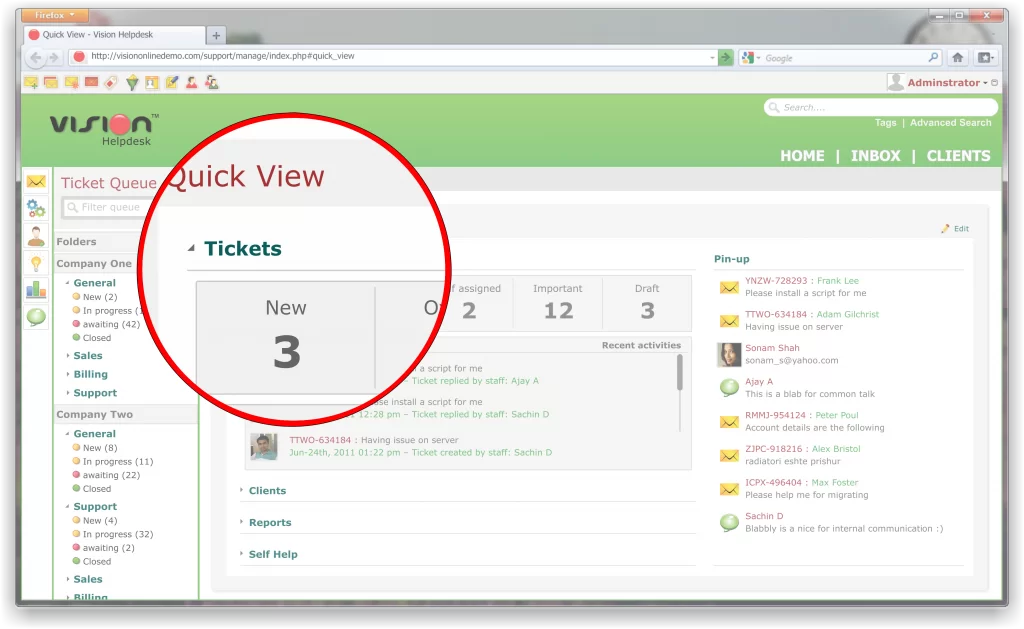The width and height of the screenshot is (1024, 629).
Task: Click the browser home icon
Action: (957, 58)
